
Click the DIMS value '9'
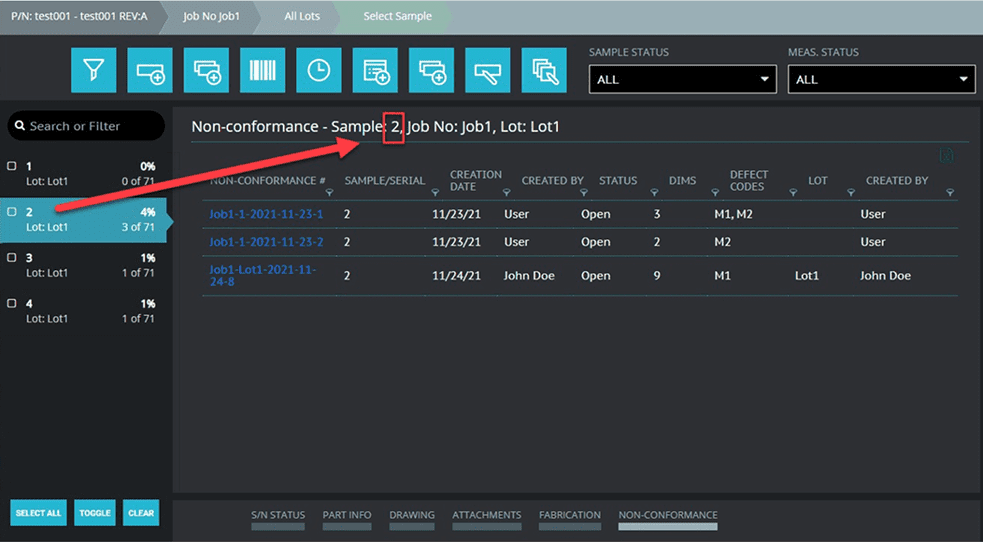657,276
